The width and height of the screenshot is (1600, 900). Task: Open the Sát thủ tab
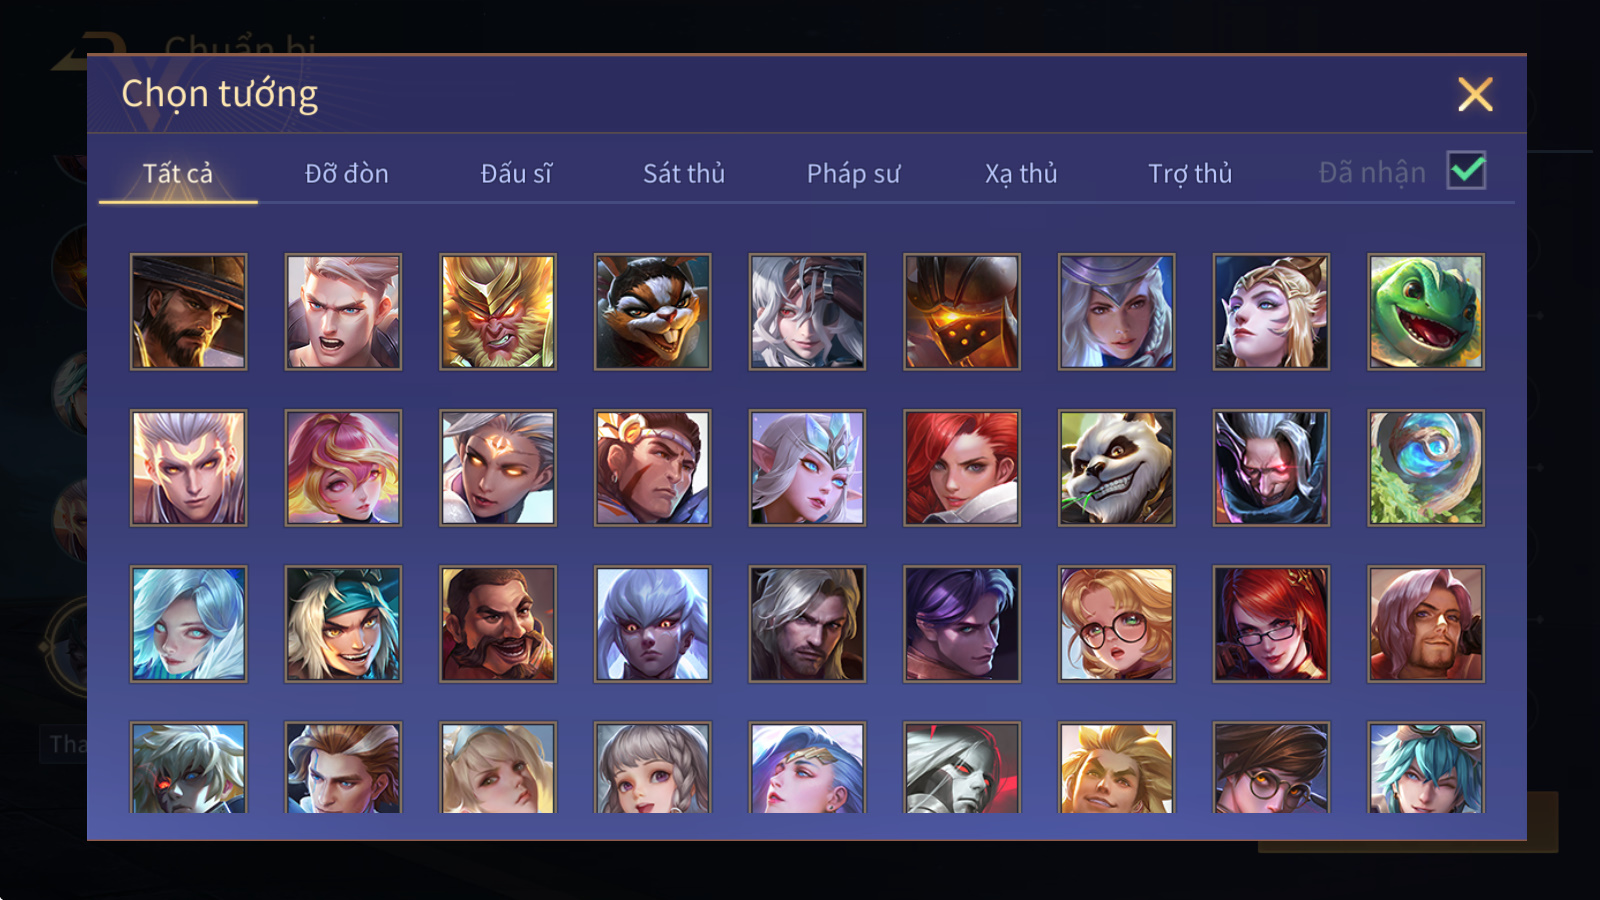click(684, 173)
